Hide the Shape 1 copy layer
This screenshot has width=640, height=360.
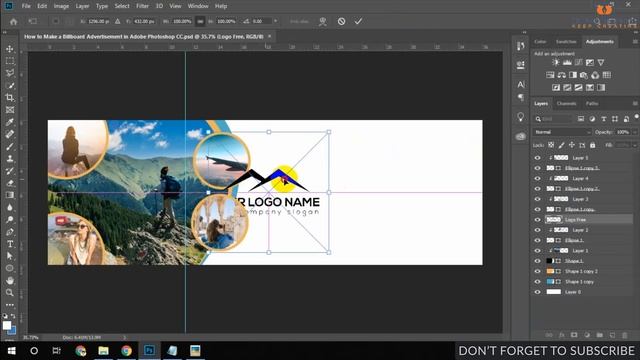click(x=538, y=282)
